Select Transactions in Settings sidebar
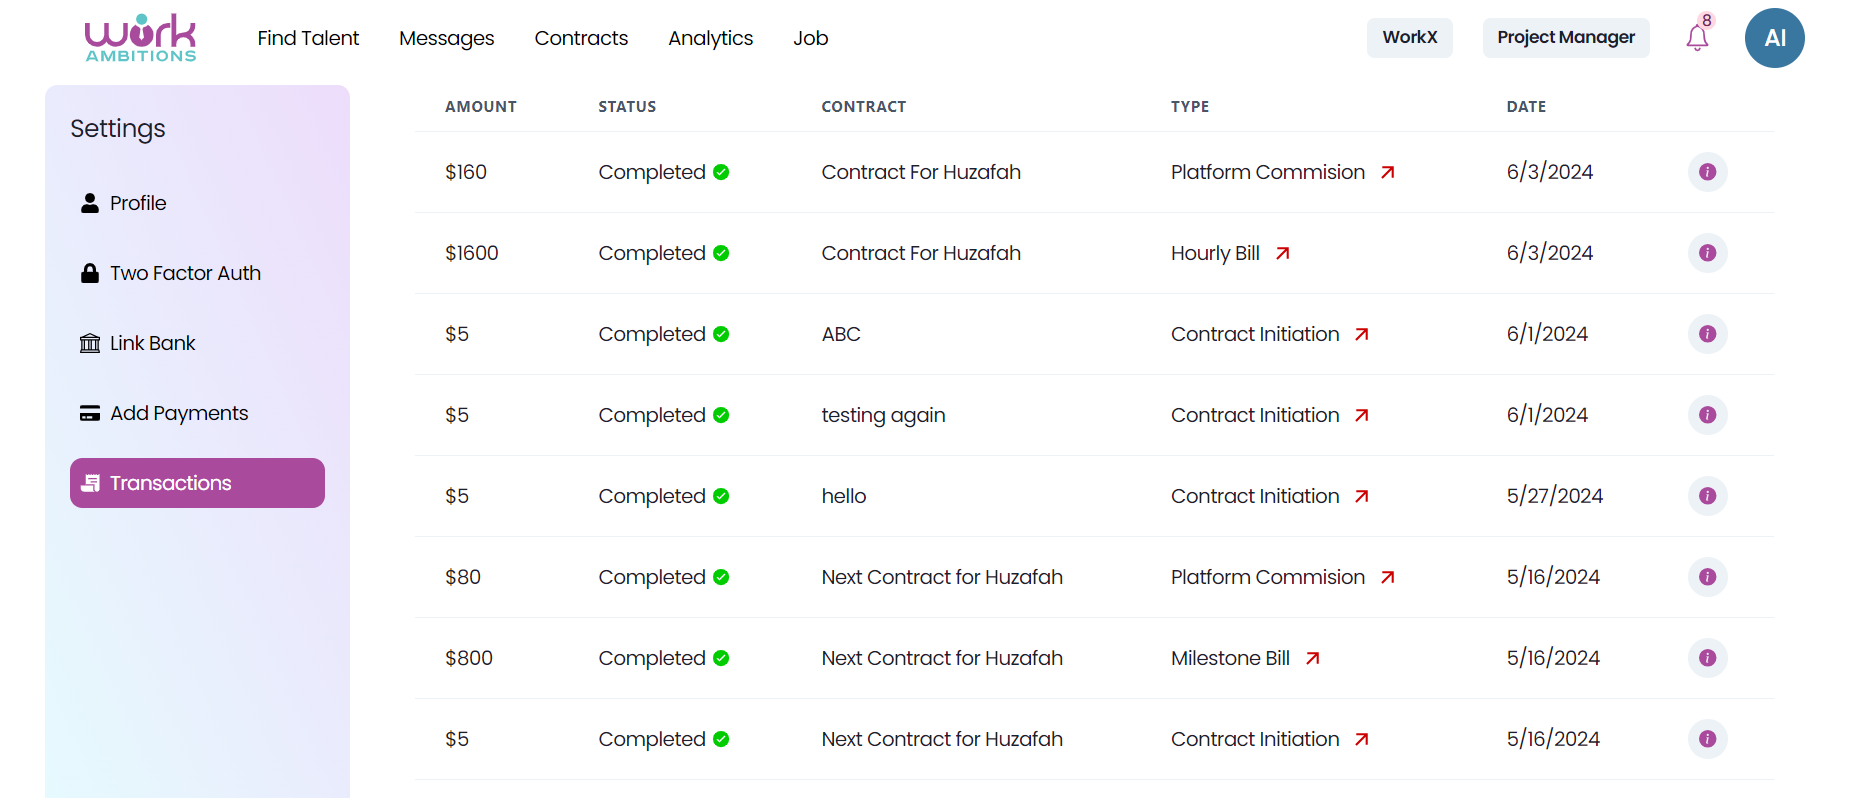Screen dimensions: 1855x798 pyautogui.click(x=197, y=483)
